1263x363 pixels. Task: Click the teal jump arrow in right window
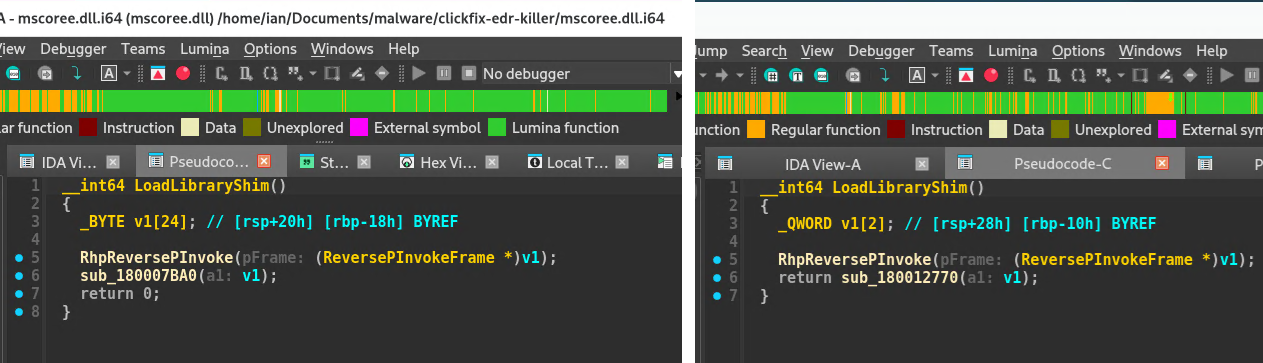click(885, 75)
